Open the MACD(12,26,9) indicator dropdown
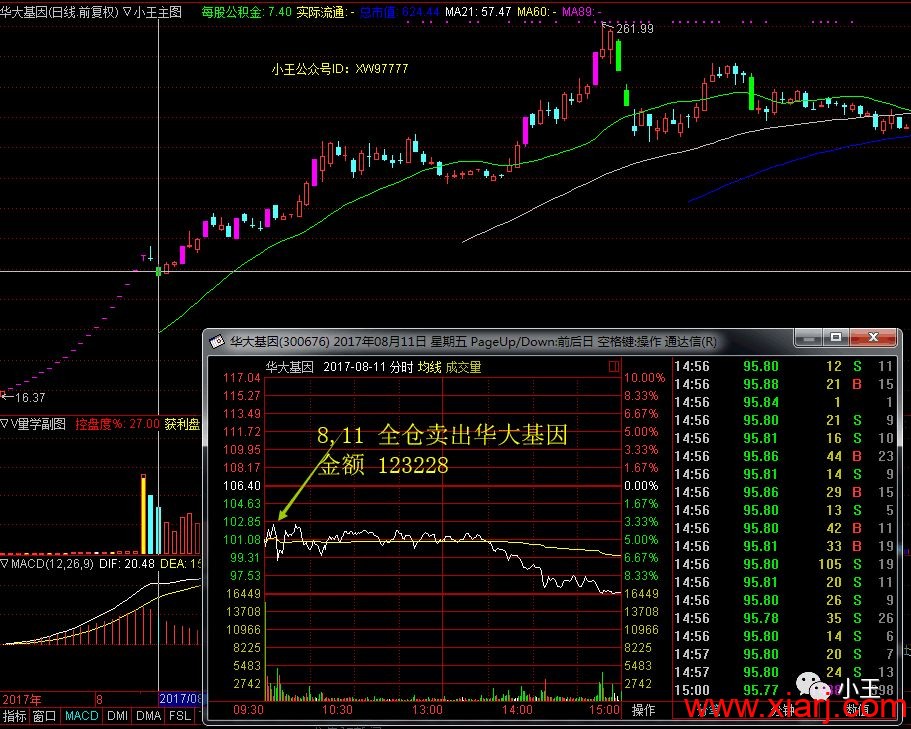This screenshot has height=729, width=911. 5,563
